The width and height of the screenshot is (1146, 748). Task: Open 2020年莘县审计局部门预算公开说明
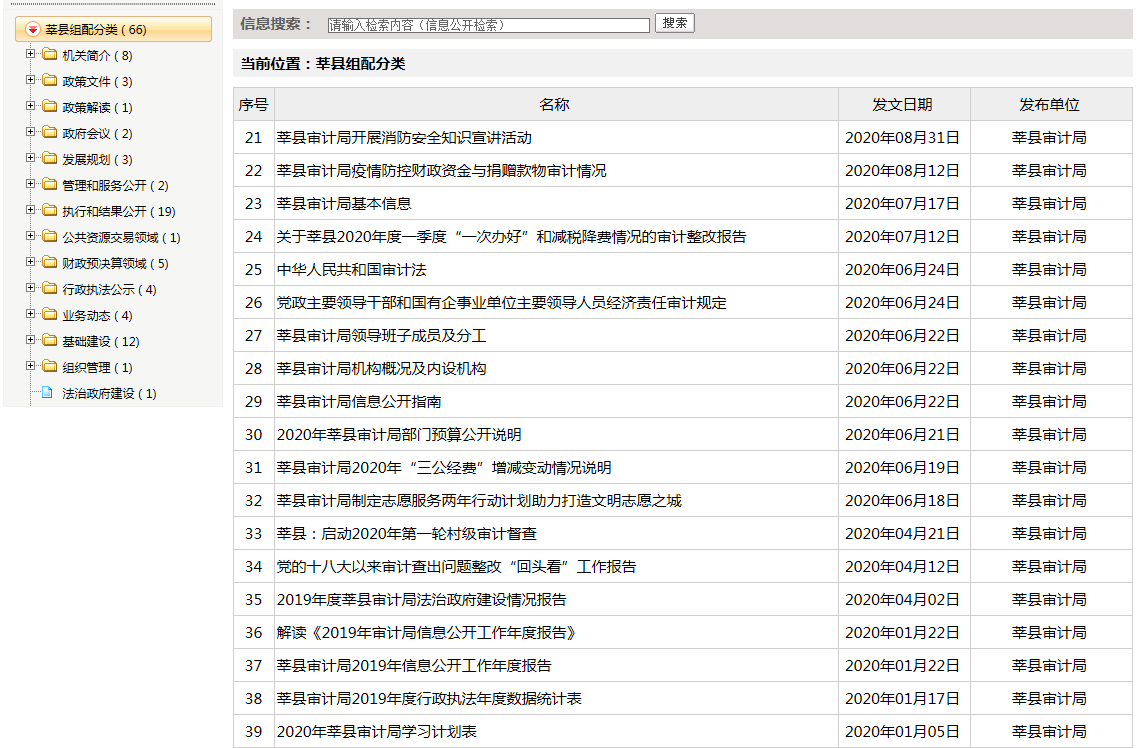[x=399, y=434]
